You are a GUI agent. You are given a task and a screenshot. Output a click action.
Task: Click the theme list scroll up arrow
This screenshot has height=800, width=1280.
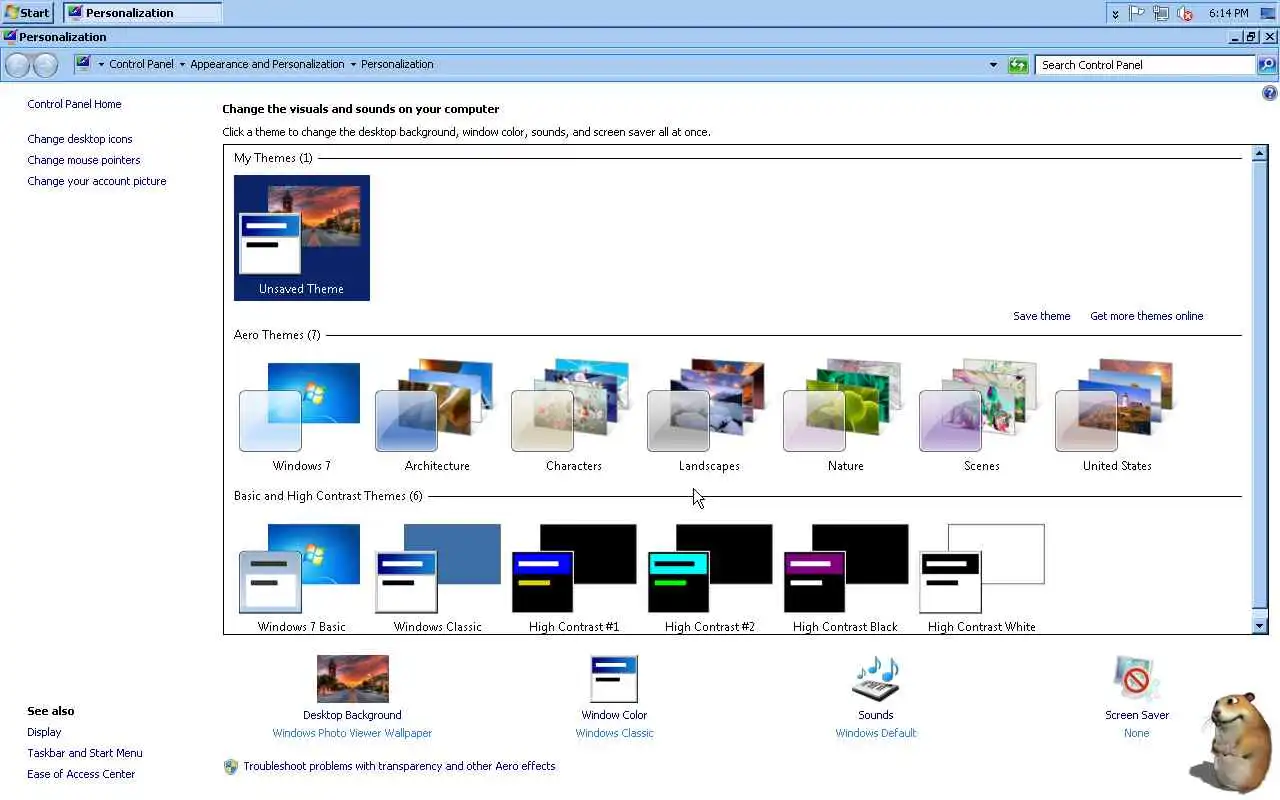pos(1260,154)
